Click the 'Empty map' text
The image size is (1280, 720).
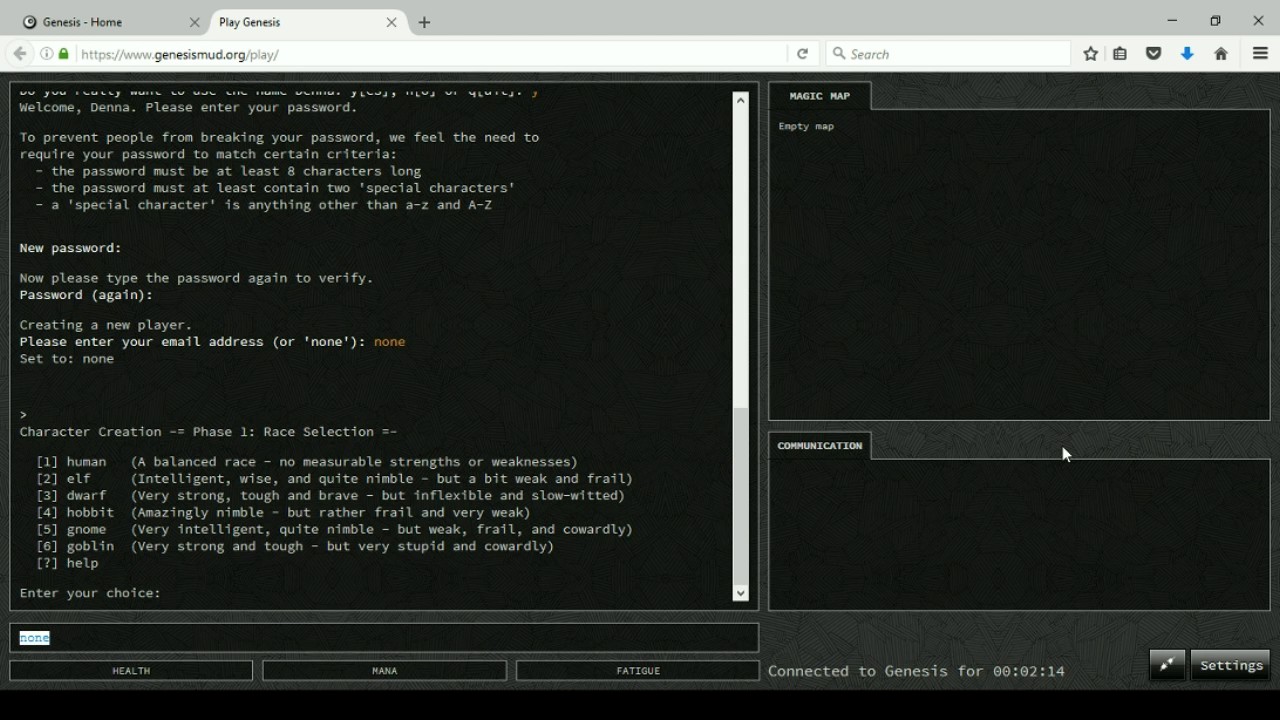click(806, 127)
